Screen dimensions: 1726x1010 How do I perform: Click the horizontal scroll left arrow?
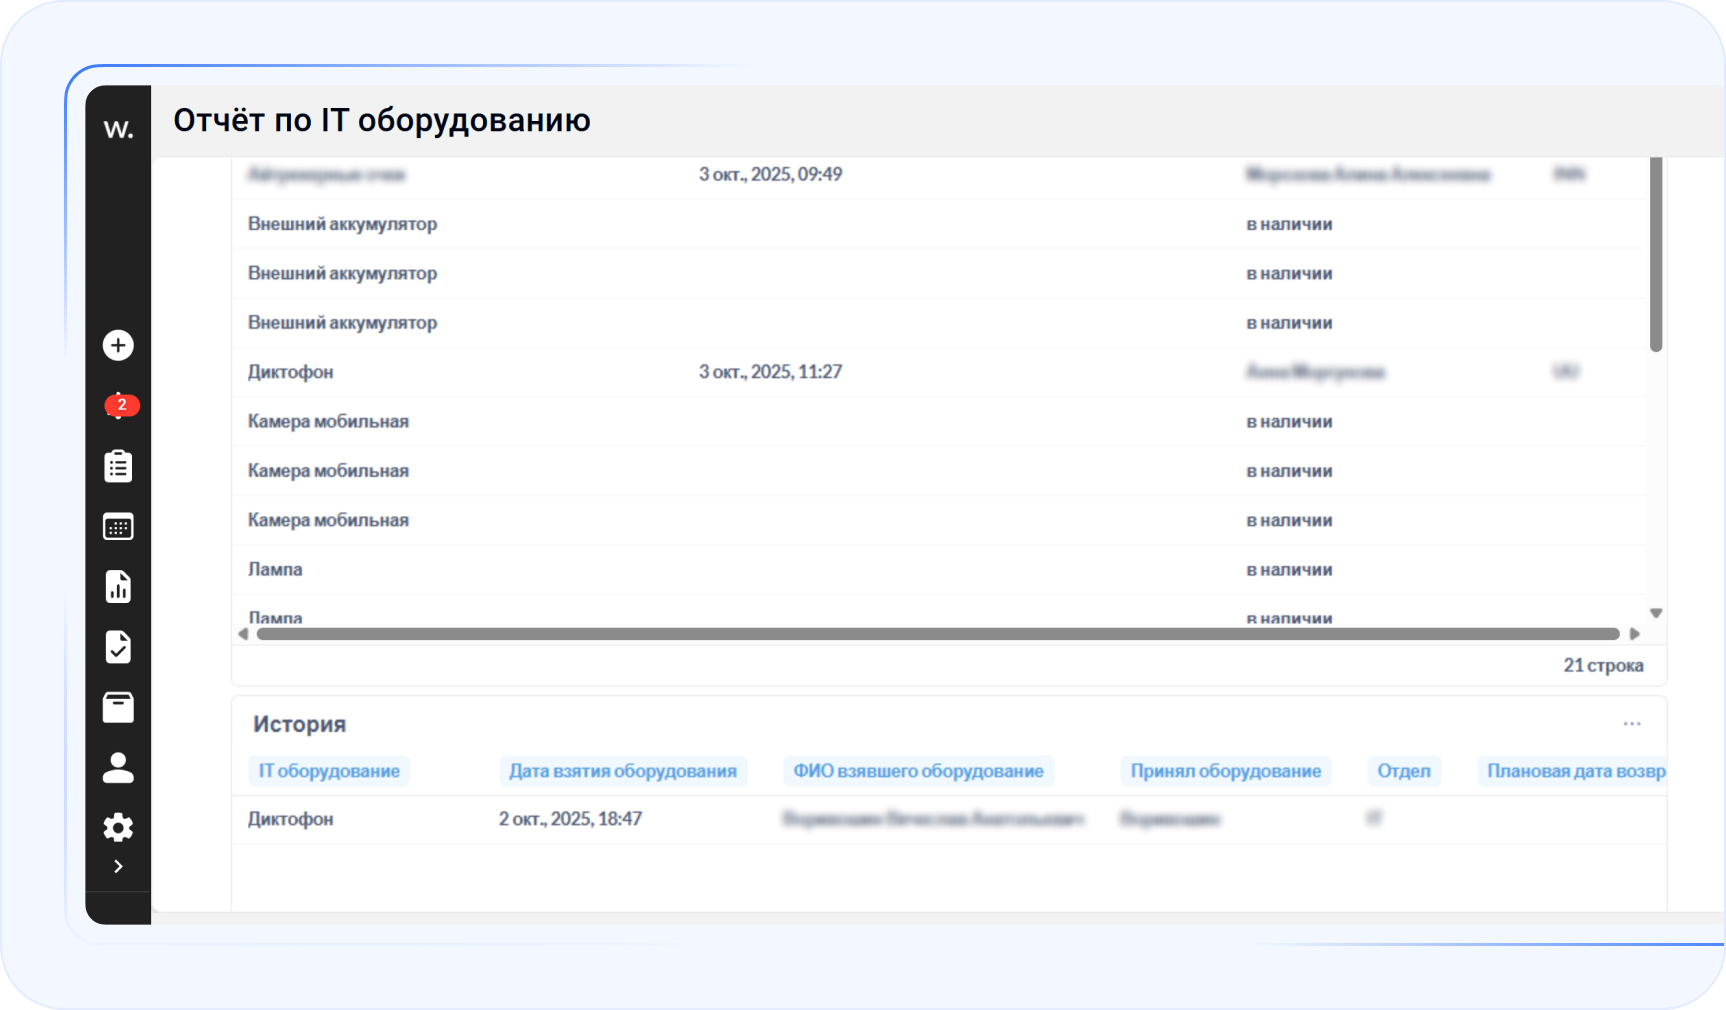tap(243, 634)
